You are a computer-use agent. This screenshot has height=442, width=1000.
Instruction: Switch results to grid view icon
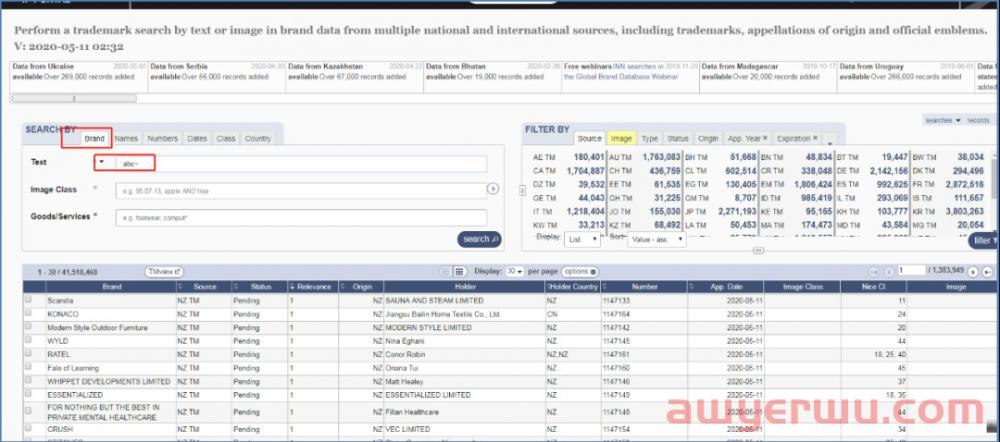460,272
